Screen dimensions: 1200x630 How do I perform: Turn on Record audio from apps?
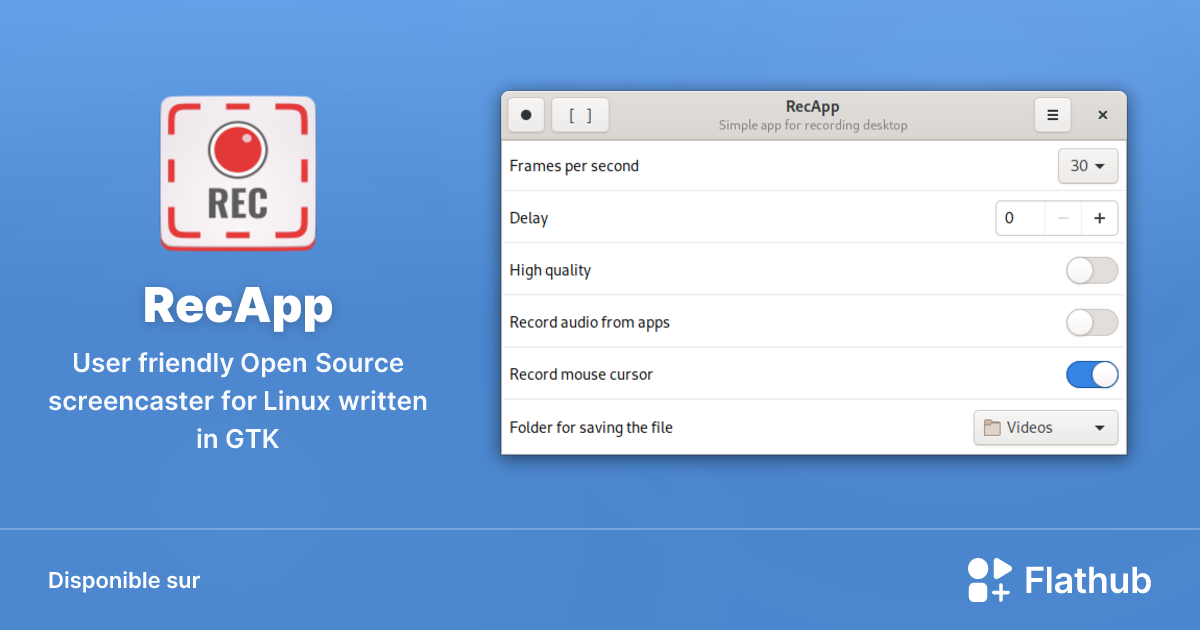(1091, 322)
